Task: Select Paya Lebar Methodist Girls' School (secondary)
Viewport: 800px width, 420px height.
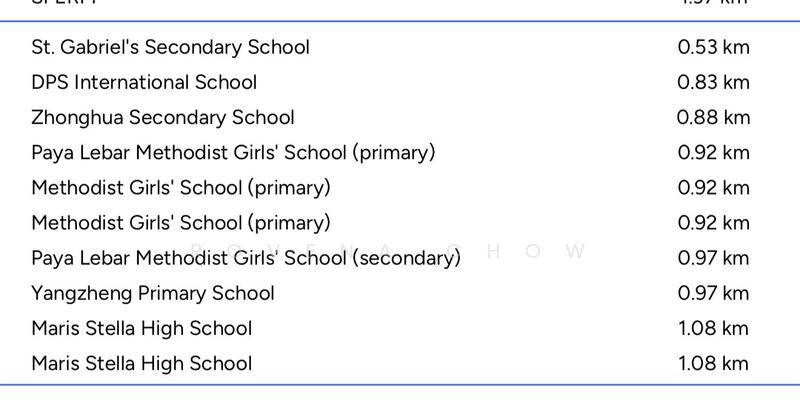Action: (x=246, y=258)
